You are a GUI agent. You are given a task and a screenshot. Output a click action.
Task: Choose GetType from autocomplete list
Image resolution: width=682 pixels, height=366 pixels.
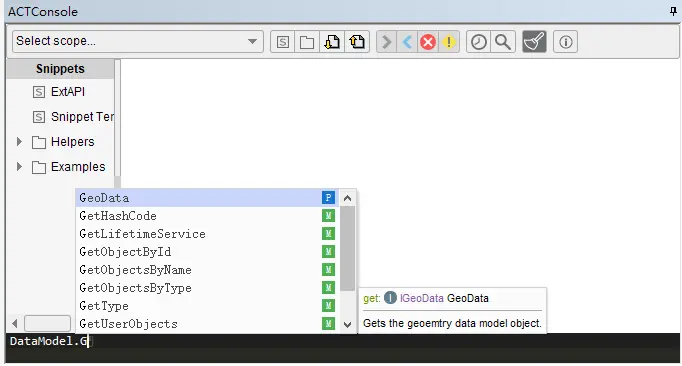[x=207, y=306]
